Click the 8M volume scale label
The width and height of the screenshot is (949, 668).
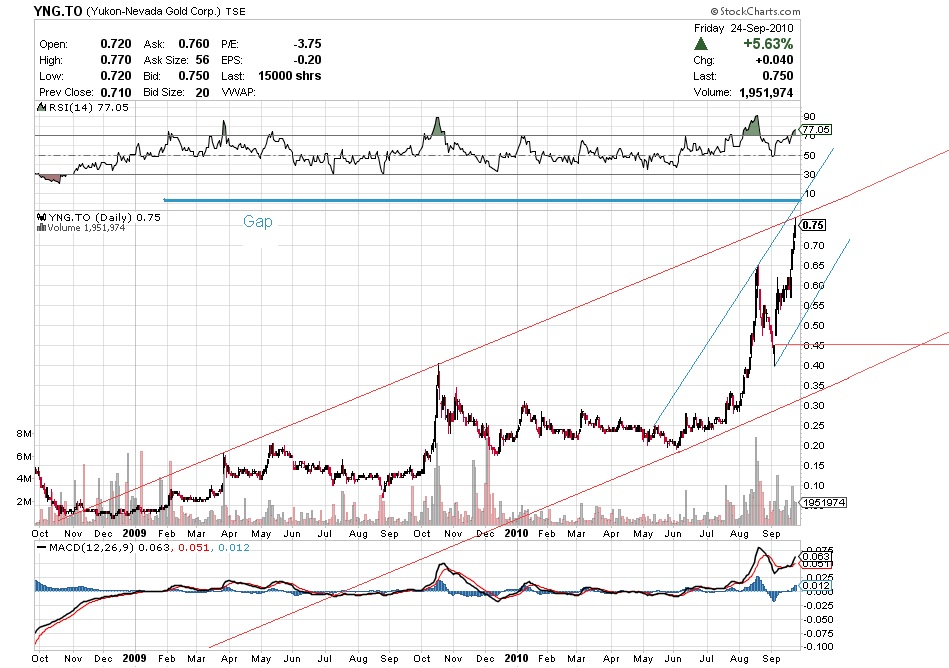pos(24,433)
